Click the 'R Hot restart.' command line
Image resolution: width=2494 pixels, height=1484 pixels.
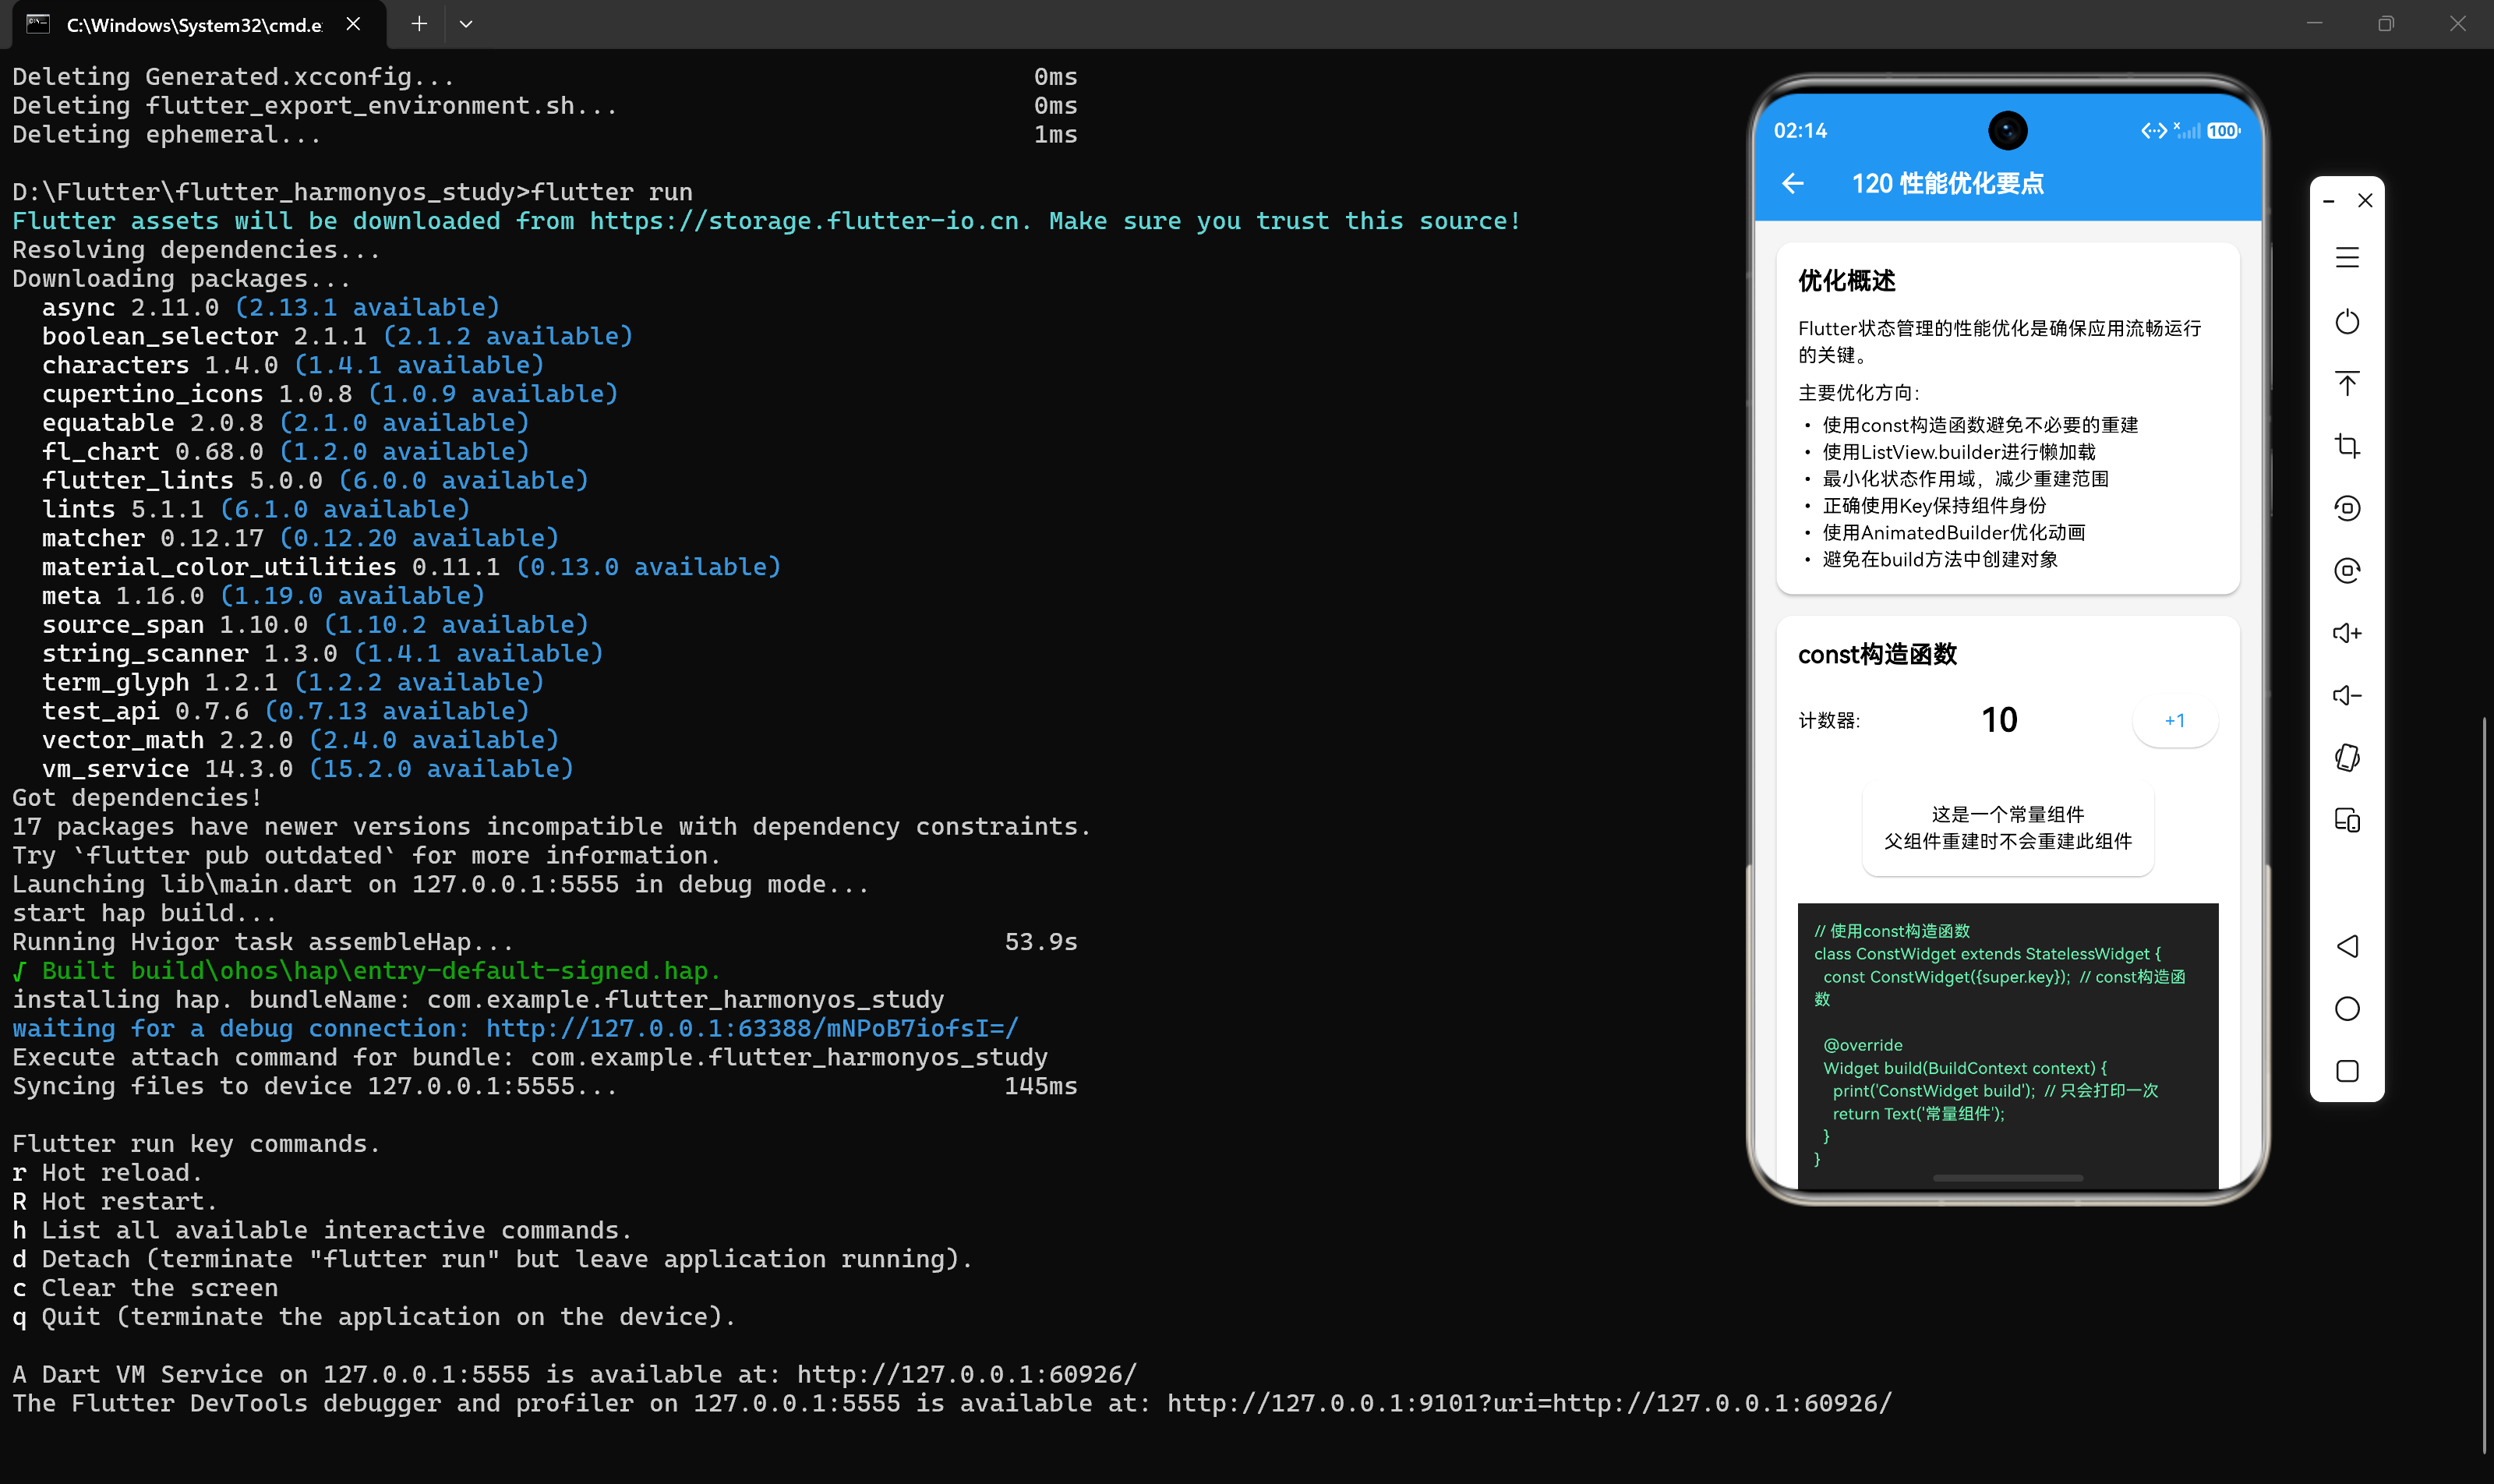click(115, 1201)
